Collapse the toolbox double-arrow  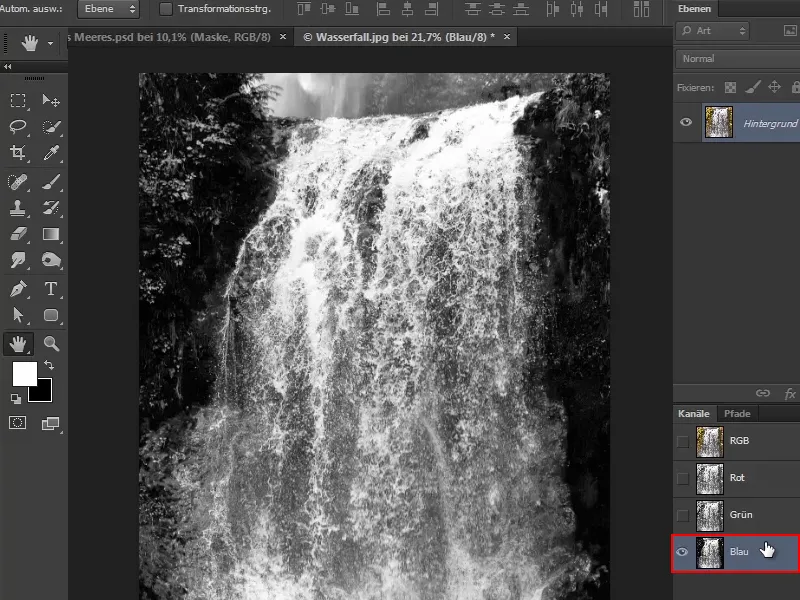7,66
